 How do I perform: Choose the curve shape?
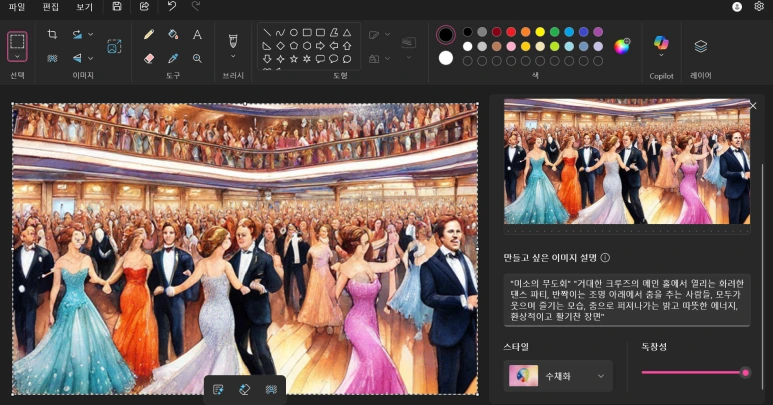(280, 33)
